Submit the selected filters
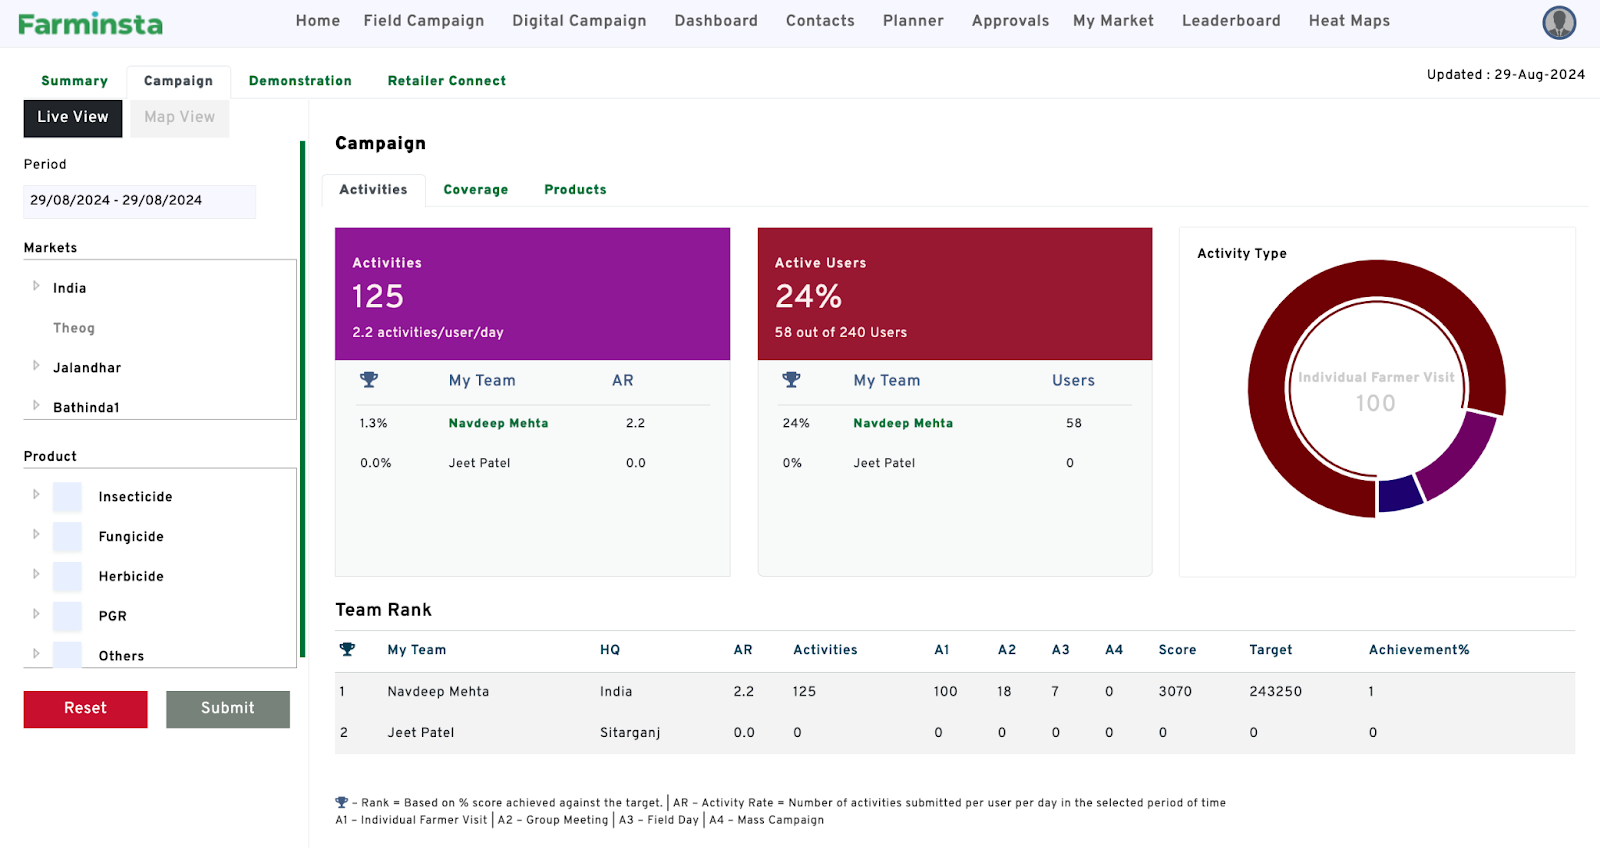The image size is (1600, 848). tap(227, 708)
